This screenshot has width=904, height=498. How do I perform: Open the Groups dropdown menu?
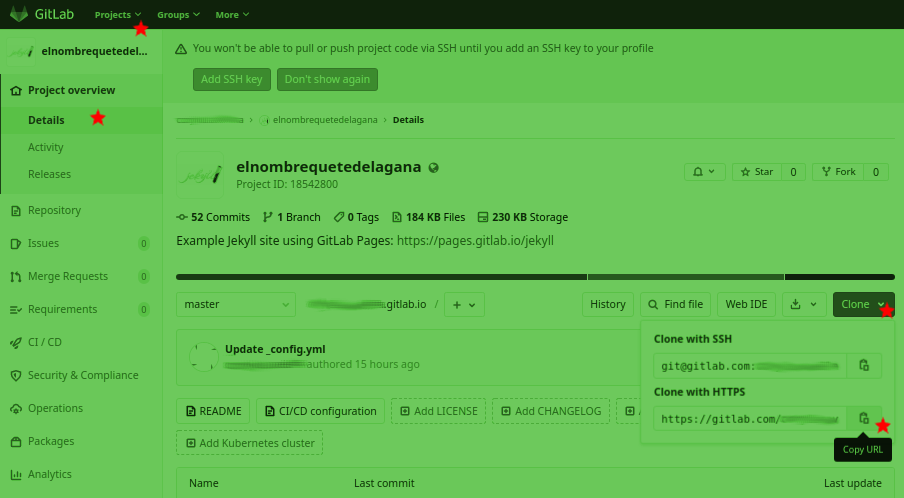178,15
